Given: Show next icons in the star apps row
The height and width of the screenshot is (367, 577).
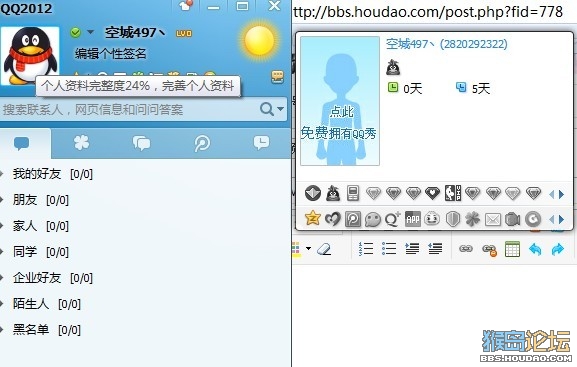Looking at the screenshot, I should pos(562,220).
